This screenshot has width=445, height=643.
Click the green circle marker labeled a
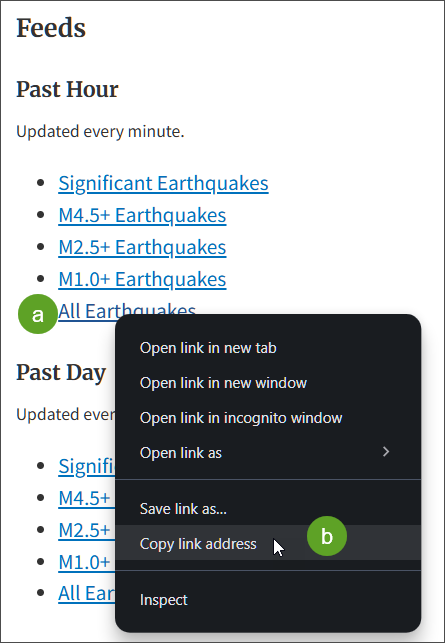click(x=38, y=315)
